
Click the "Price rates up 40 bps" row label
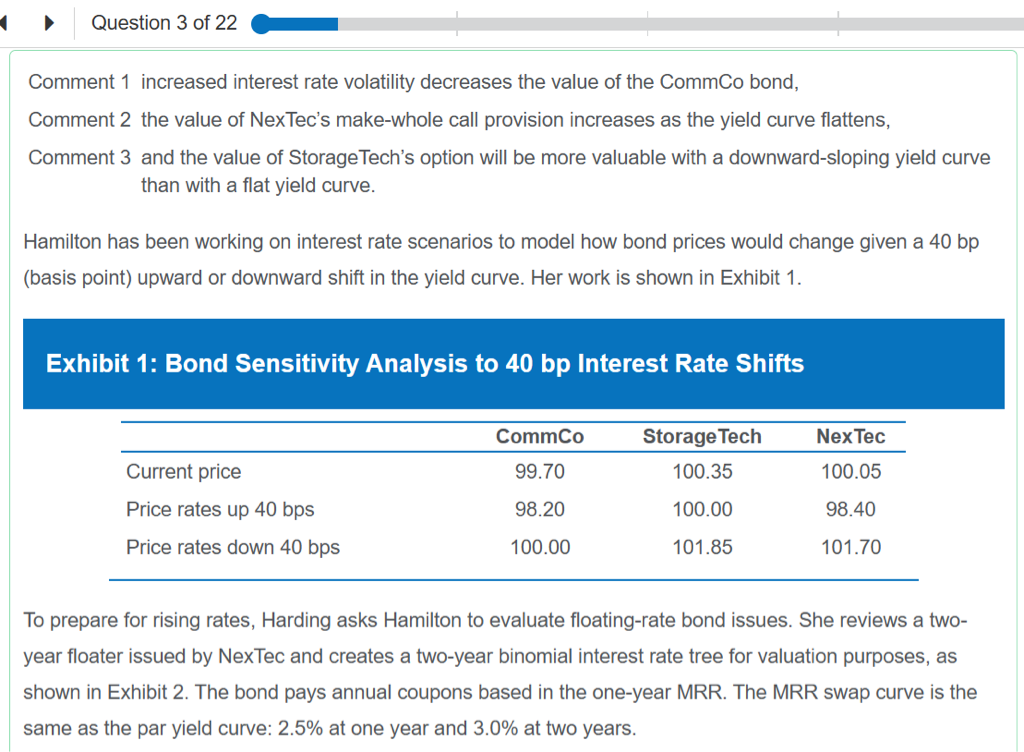point(220,510)
